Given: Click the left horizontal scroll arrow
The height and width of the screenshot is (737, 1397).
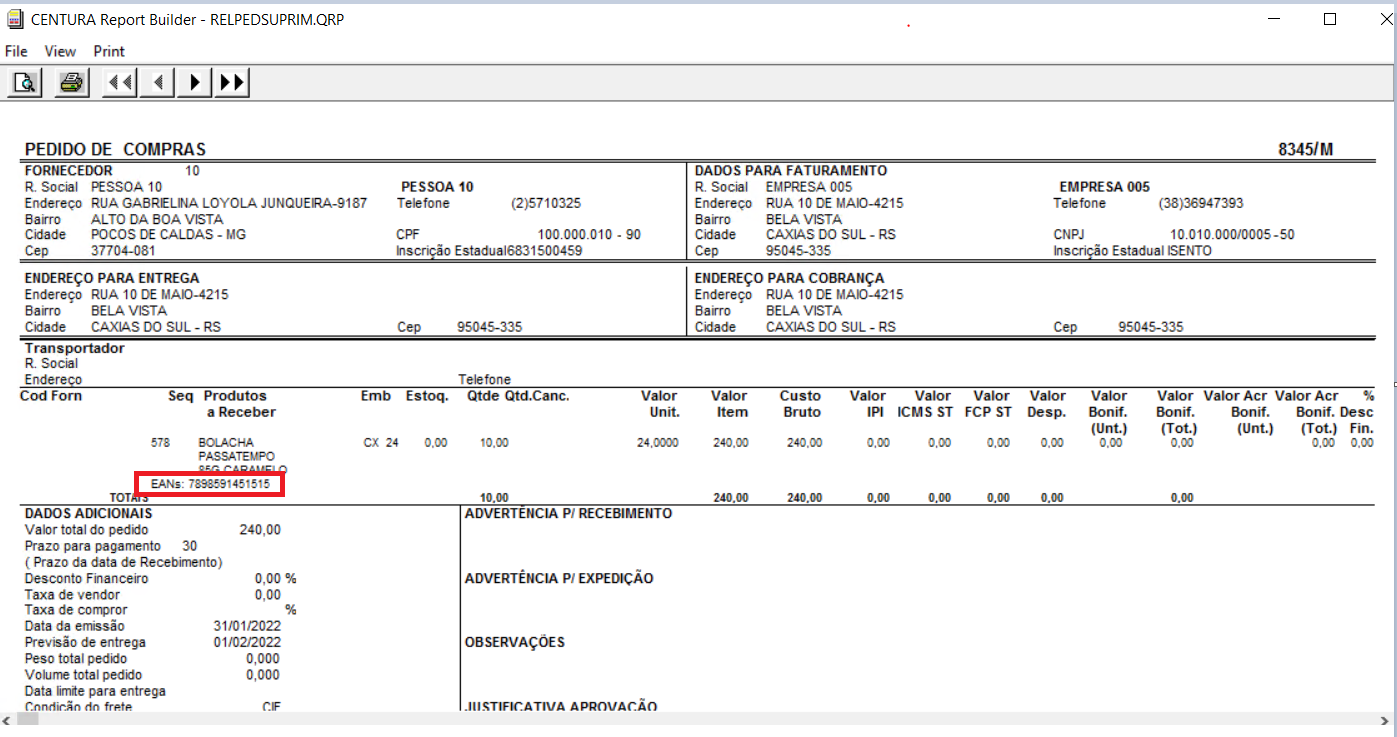Looking at the screenshot, I should (x=7, y=719).
